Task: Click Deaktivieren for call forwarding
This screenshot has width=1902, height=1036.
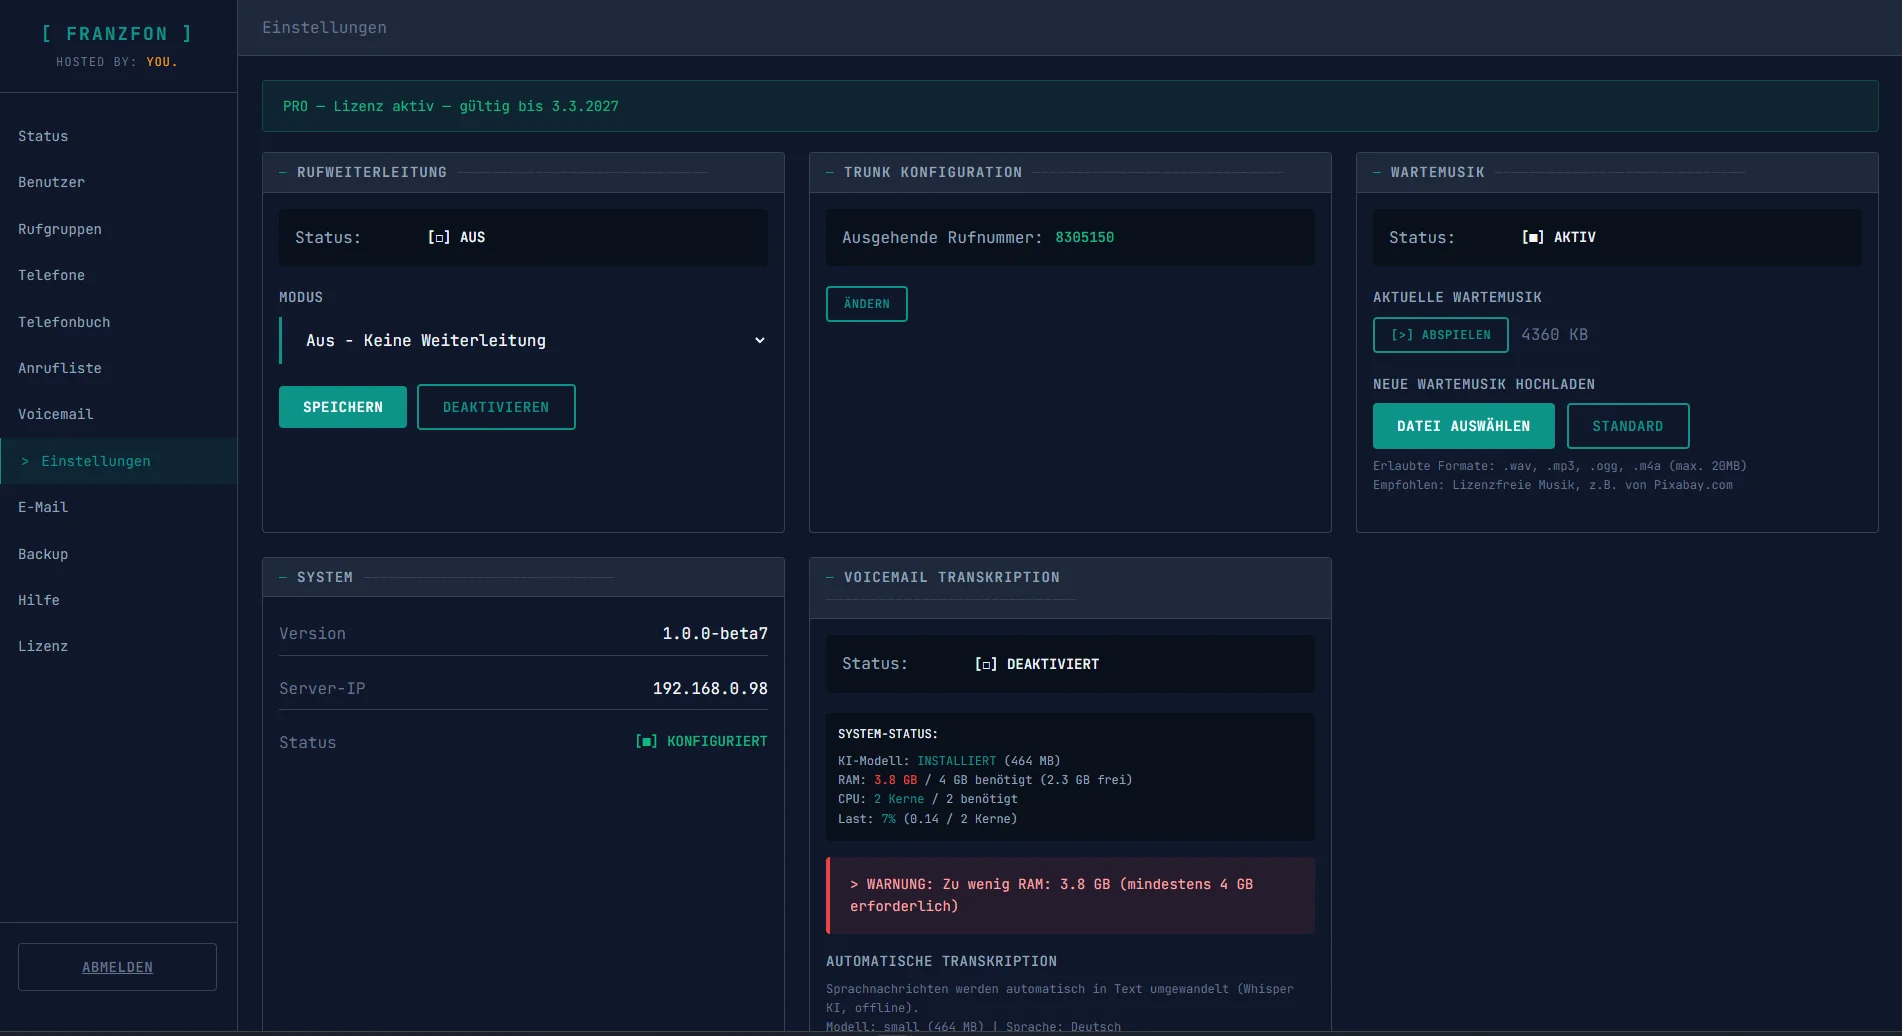Action: click(x=496, y=408)
